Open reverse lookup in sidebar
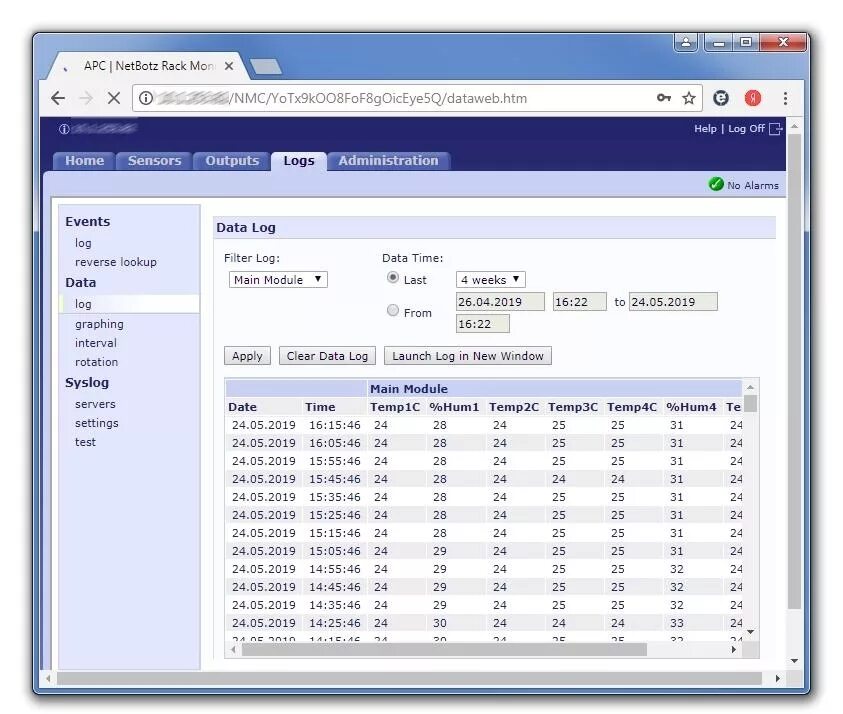This screenshot has width=843, height=714. 116,262
